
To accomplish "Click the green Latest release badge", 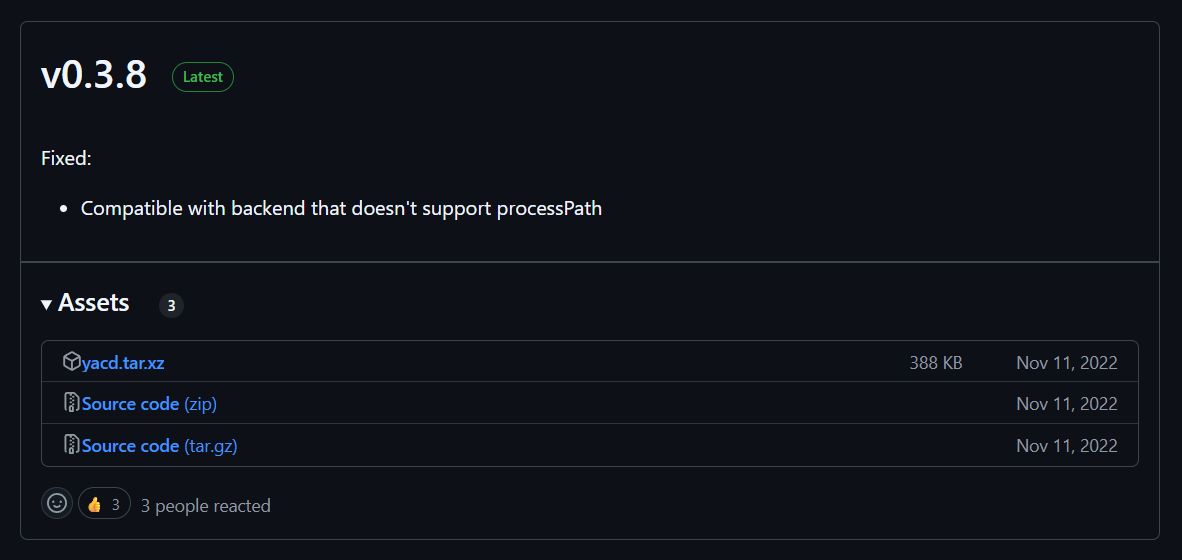I will tap(203, 77).
